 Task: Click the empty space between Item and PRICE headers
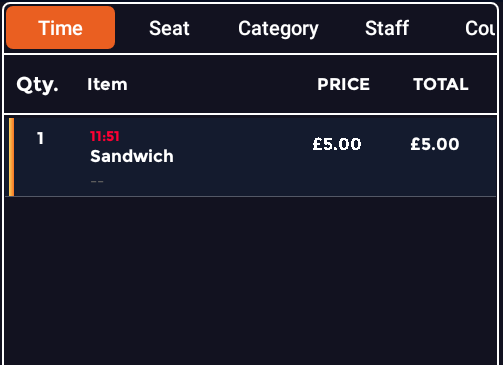pos(222,84)
